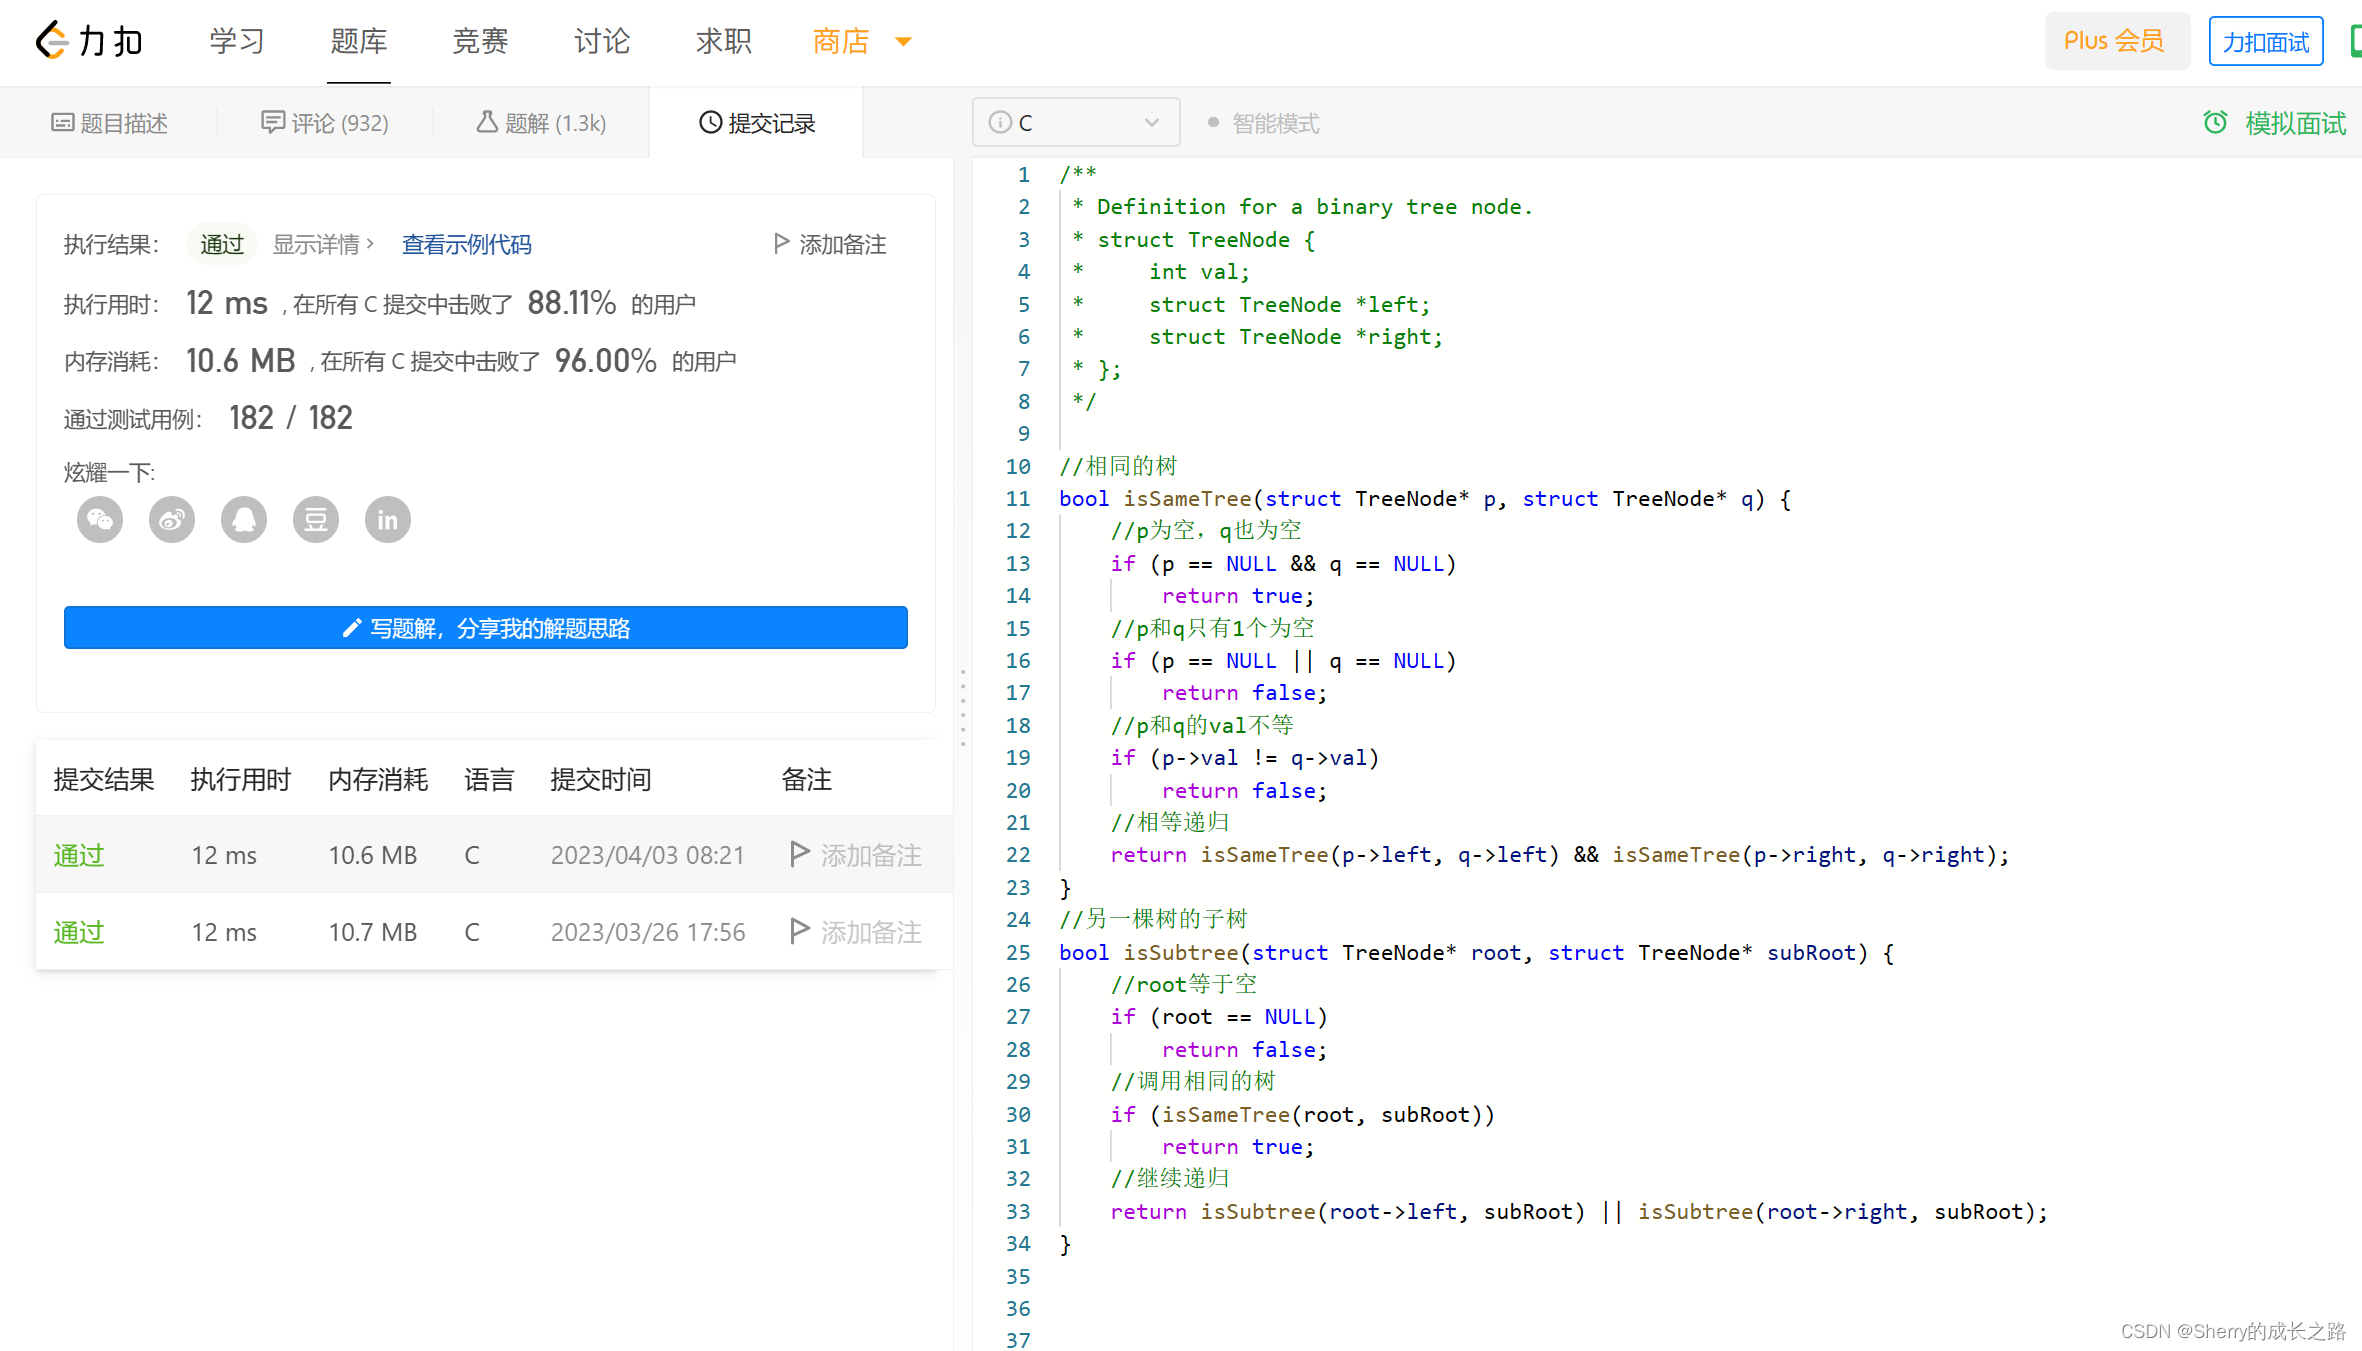Open the 题库 menu item
The image size is (2362, 1351).
pyautogui.click(x=358, y=41)
